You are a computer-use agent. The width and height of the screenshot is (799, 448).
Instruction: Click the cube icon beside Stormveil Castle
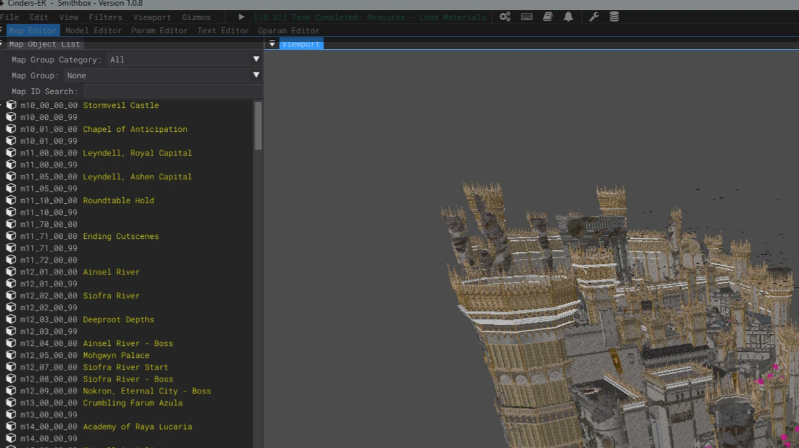tap(11, 105)
